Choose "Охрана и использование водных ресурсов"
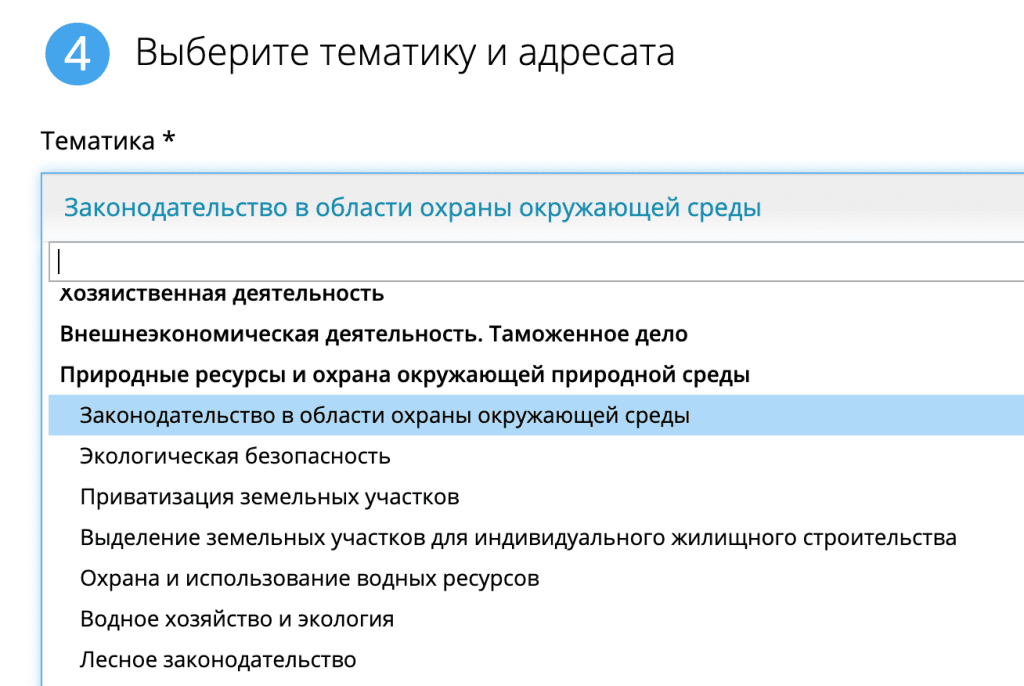 [x=309, y=579]
